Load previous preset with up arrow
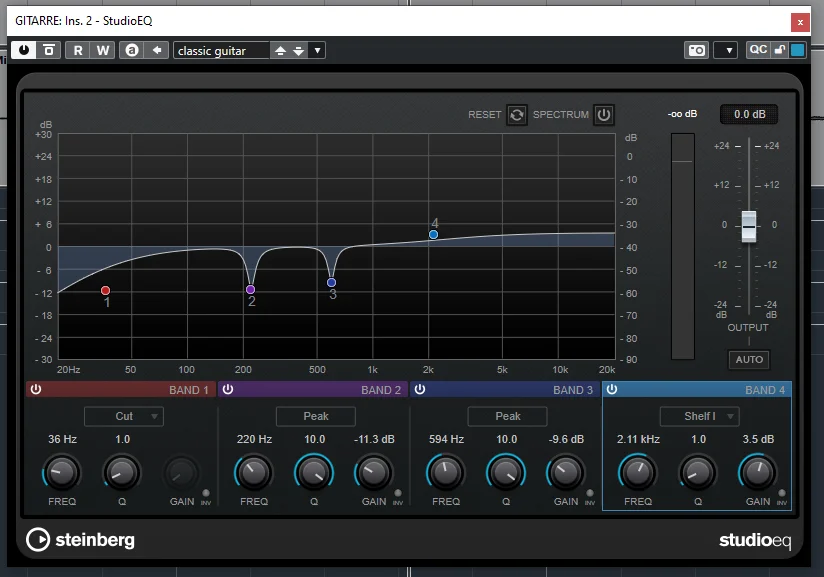This screenshot has width=824, height=577. point(281,50)
